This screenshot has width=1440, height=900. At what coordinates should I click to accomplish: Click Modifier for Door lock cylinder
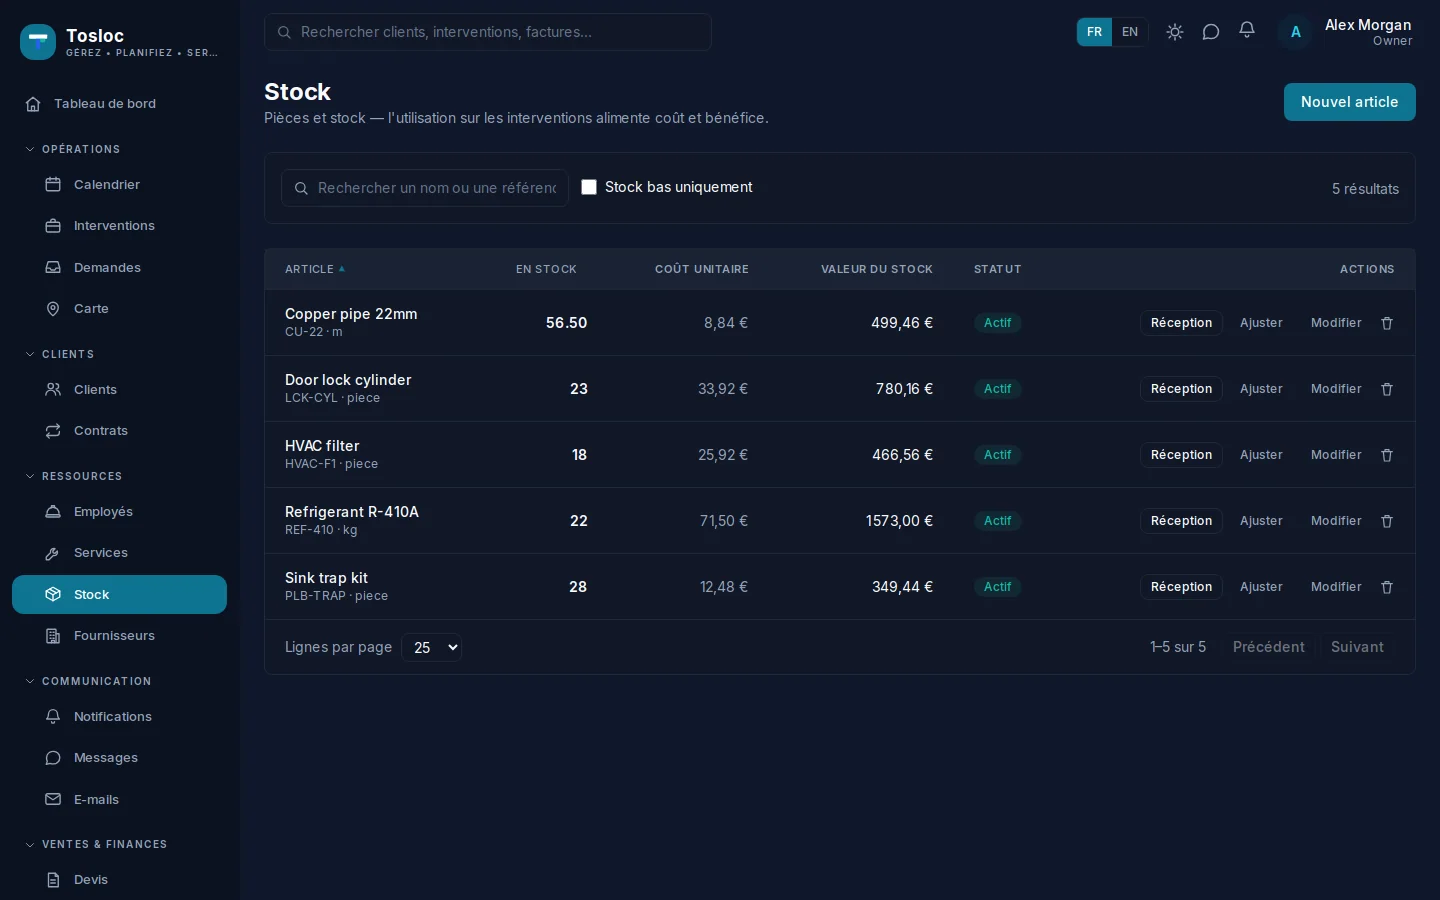pyautogui.click(x=1336, y=389)
